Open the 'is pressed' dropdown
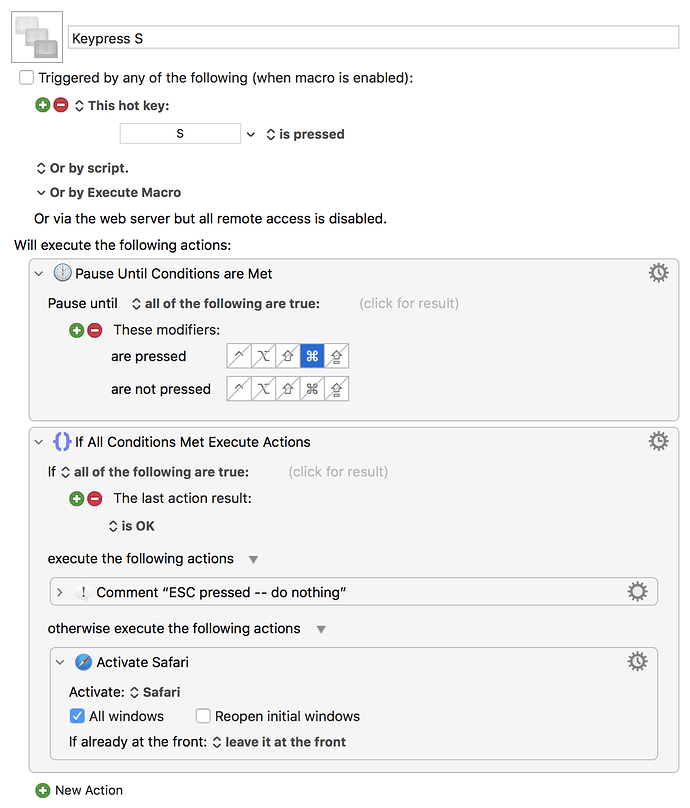690x808 pixels. point(305,134)
